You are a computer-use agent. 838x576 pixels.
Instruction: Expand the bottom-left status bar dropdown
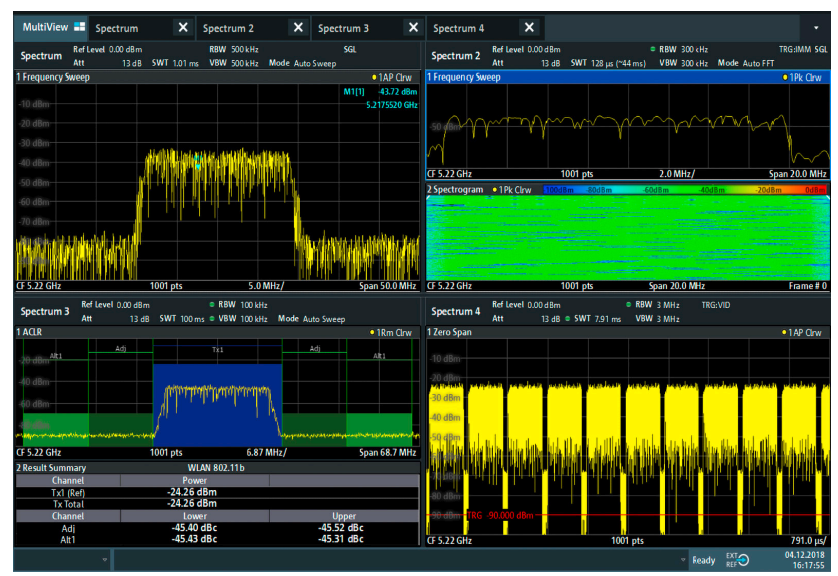[x=105, y=560]
